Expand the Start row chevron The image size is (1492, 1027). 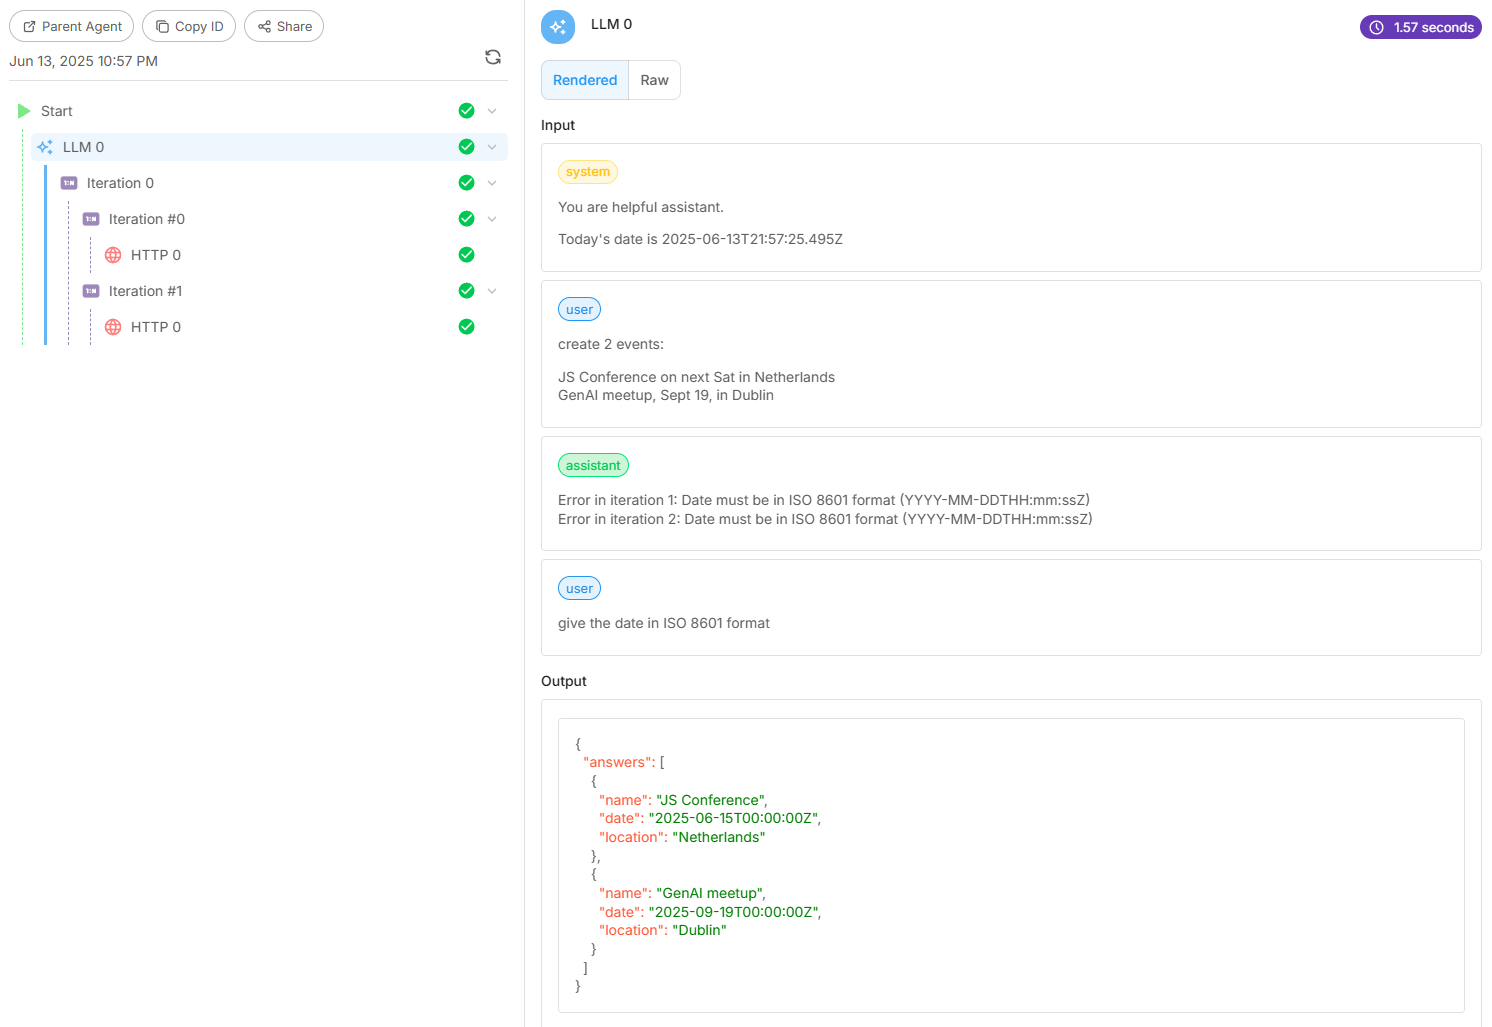492,111
